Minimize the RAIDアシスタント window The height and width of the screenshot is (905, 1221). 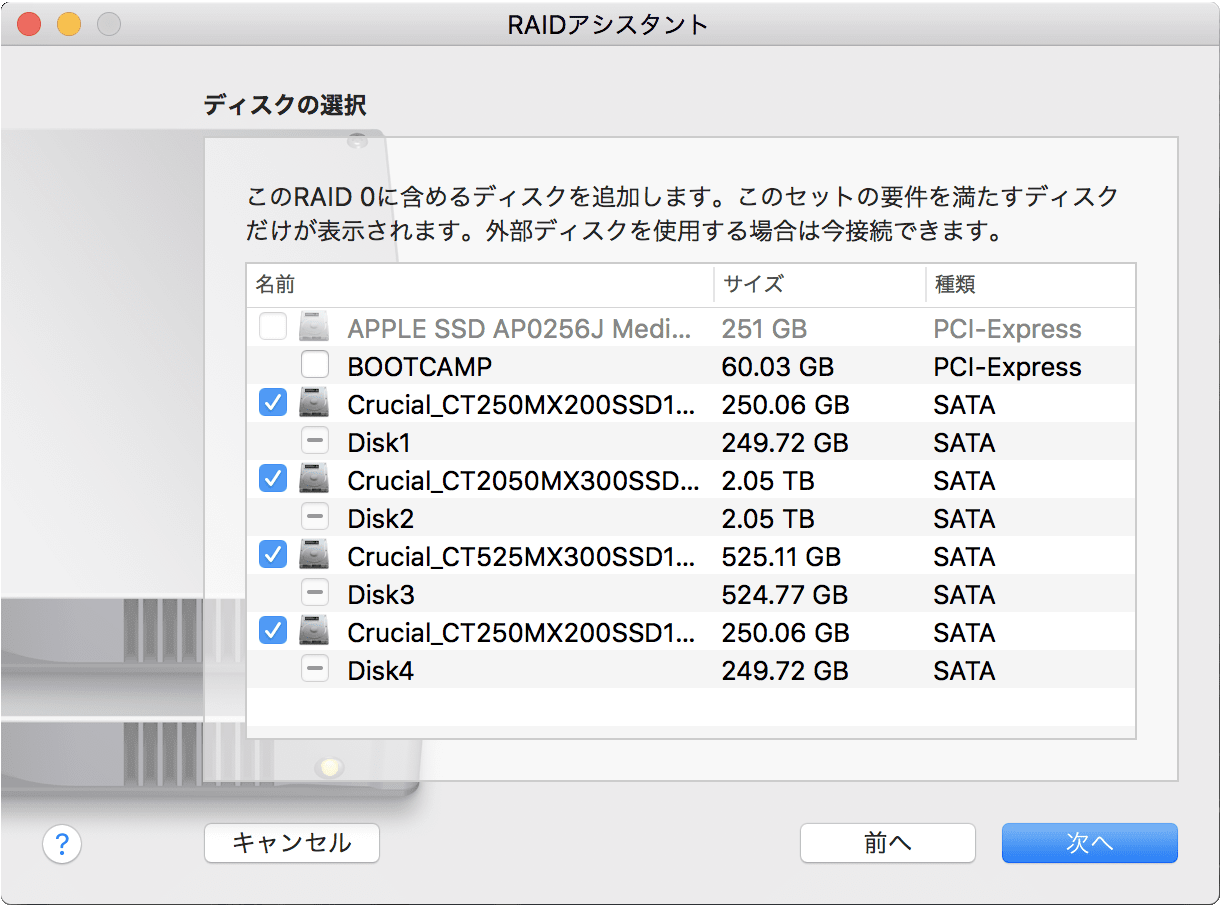click(x=68, y=25)
